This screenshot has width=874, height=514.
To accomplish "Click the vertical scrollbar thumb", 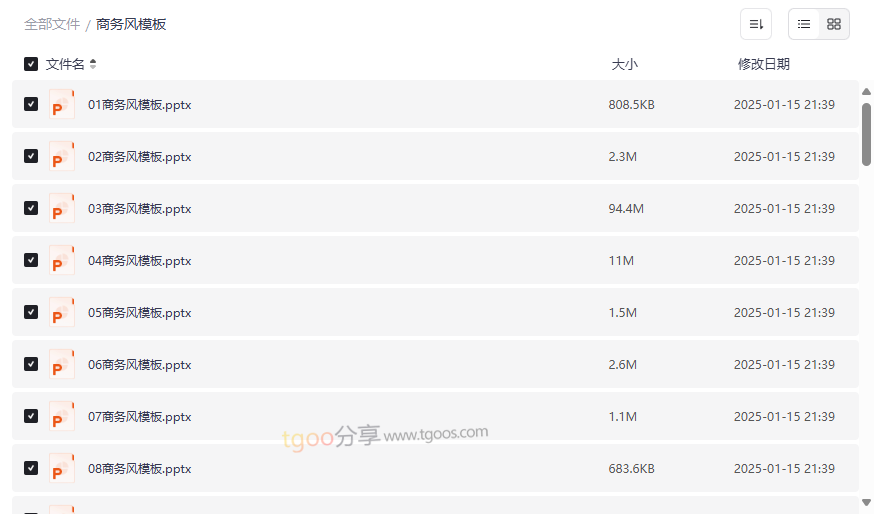I will click(x=866, y=133).
